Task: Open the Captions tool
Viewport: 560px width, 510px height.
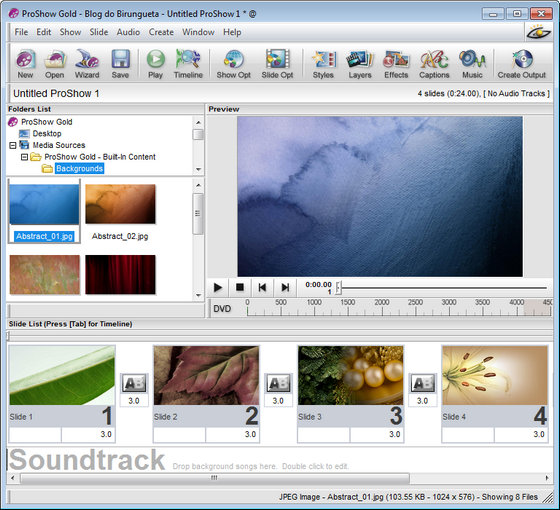Action: click(434, 64)
